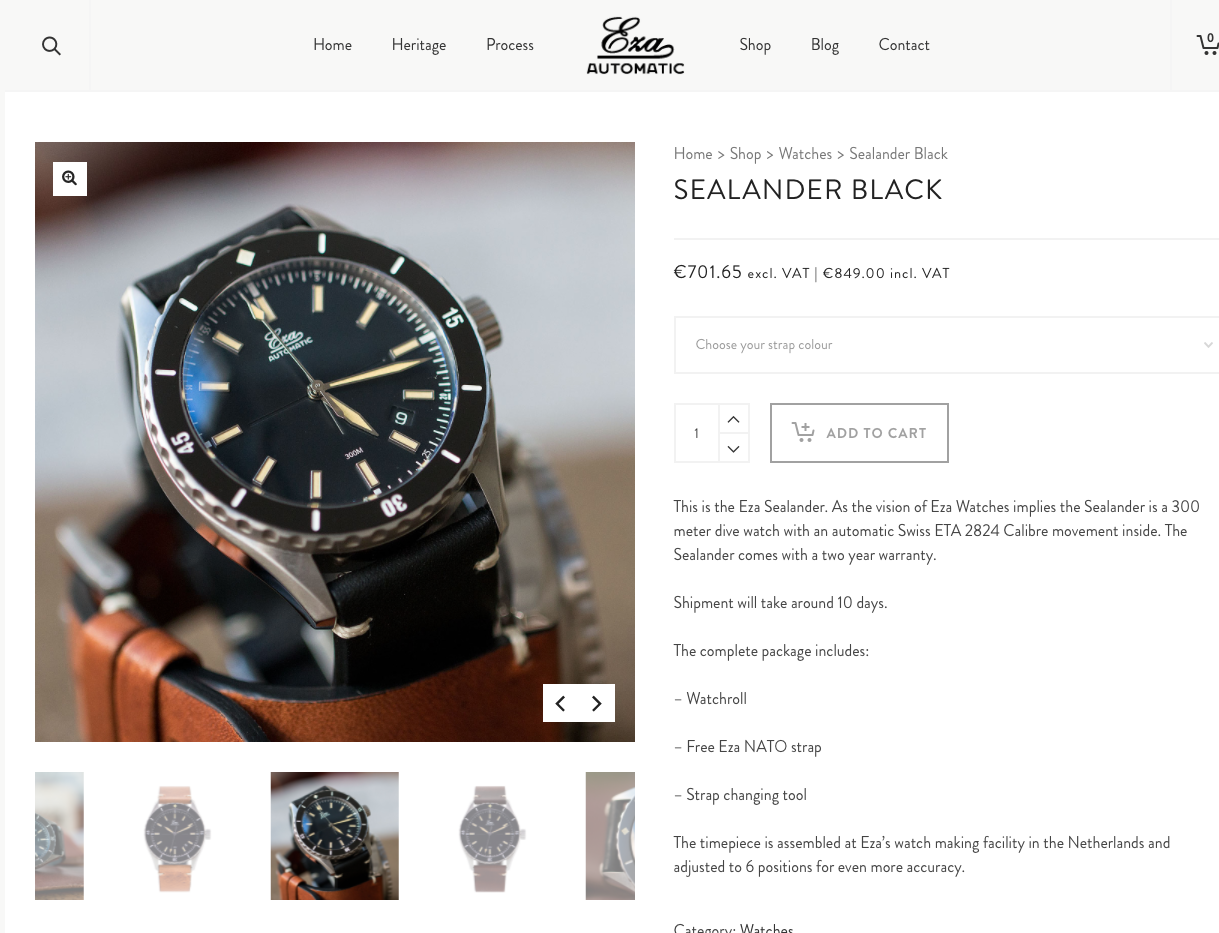Show next product image arrow
This screenshot has width=1219, height=933.
click(x=597, y=703)
